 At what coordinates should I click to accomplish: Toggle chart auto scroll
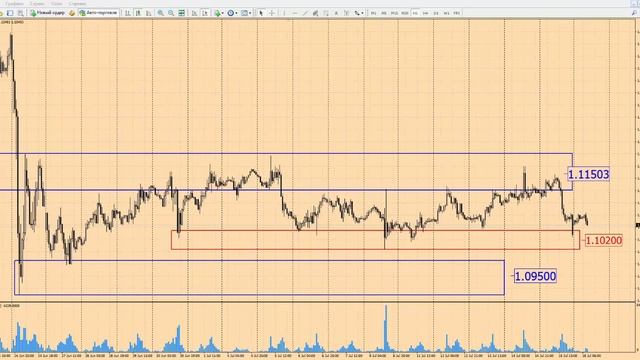click(194, 13)
